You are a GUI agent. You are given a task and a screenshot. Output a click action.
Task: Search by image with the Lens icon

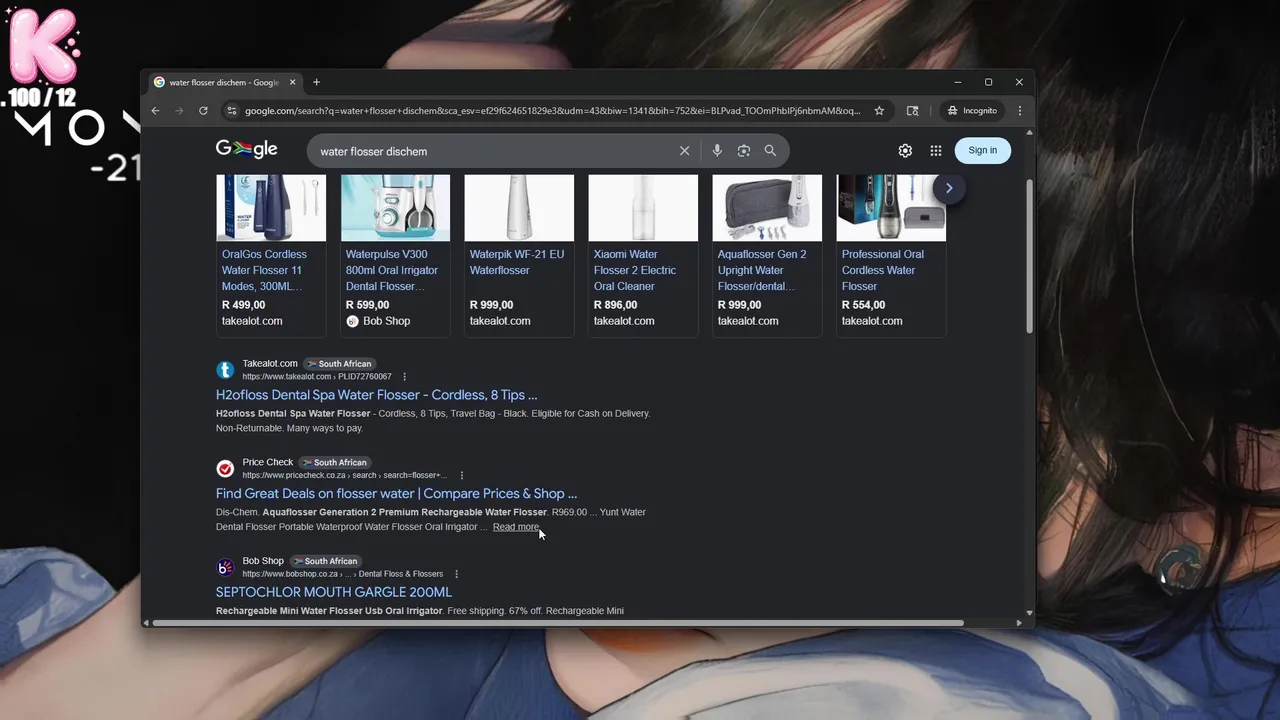click(743, 151)
